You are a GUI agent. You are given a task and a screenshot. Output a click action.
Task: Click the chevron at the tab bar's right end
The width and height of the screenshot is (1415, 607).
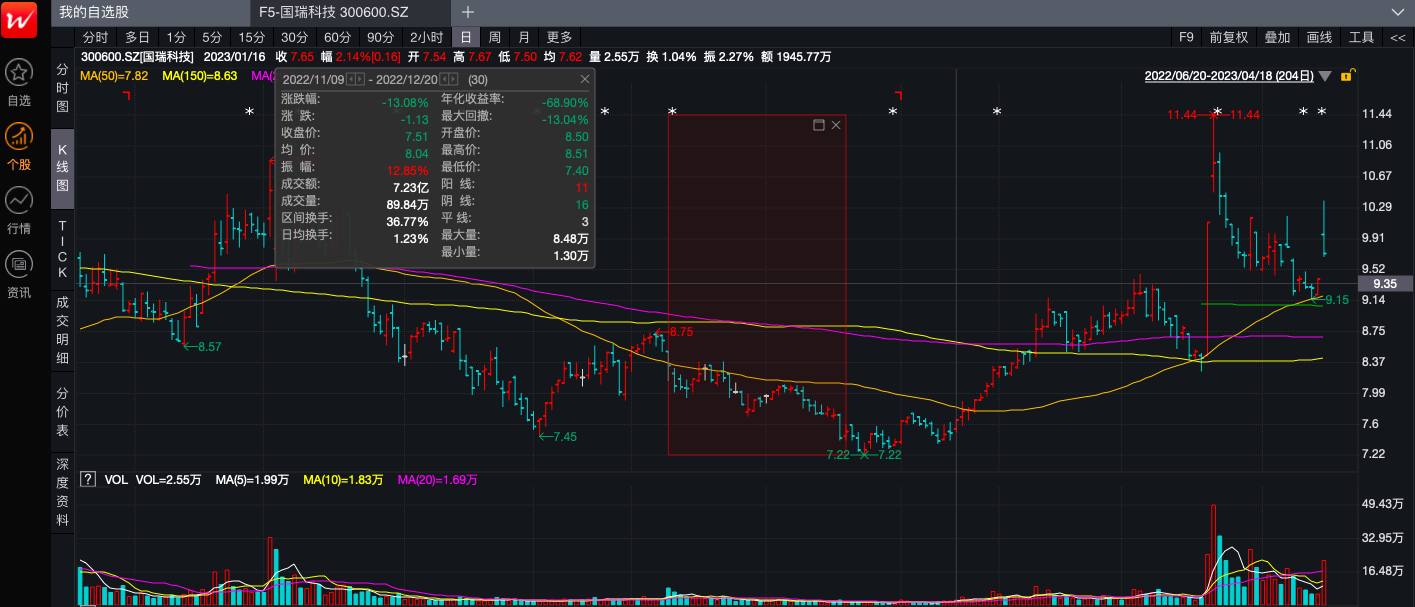pyautogui.click(x=1399, y=12)
